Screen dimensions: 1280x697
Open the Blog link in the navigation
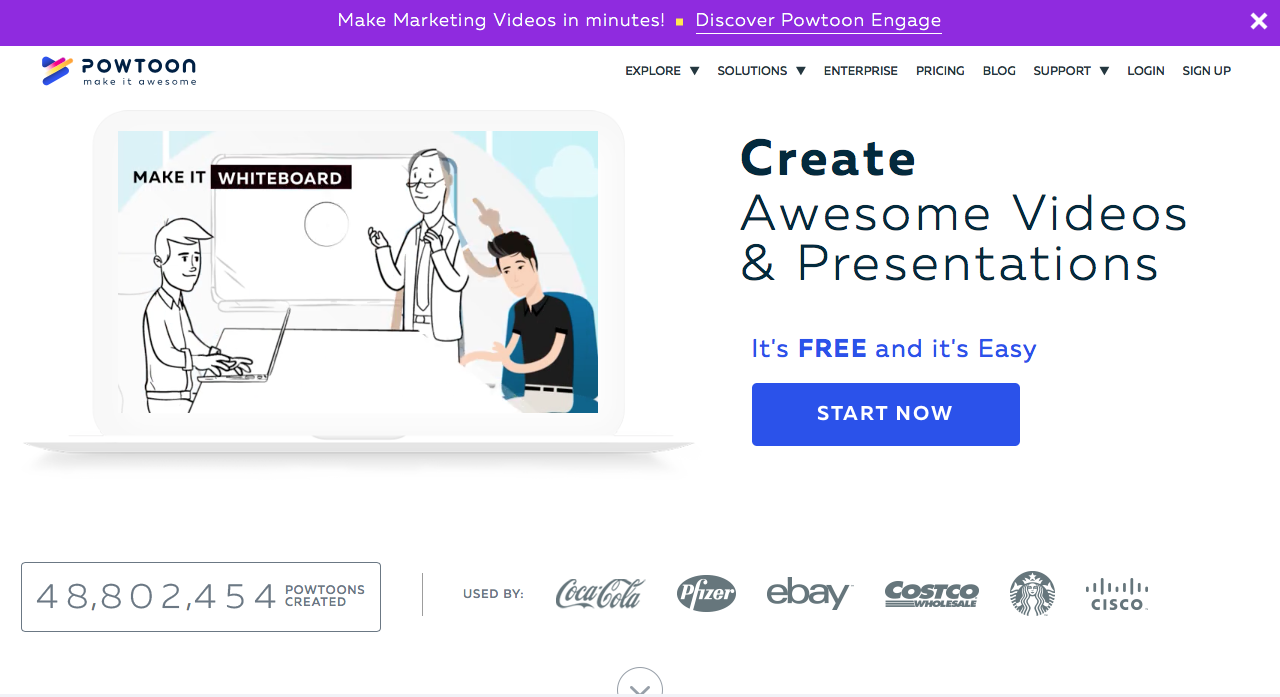(x=999, y=71)
